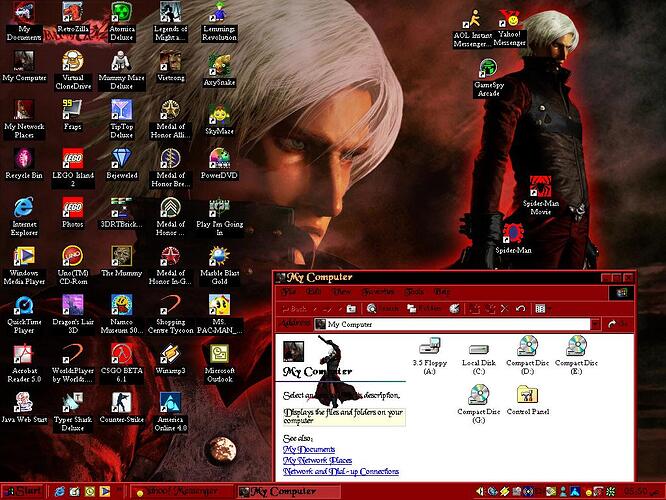The image size is (666, 500).
Task: Follow the My Documents link
Action: (309, 449)
